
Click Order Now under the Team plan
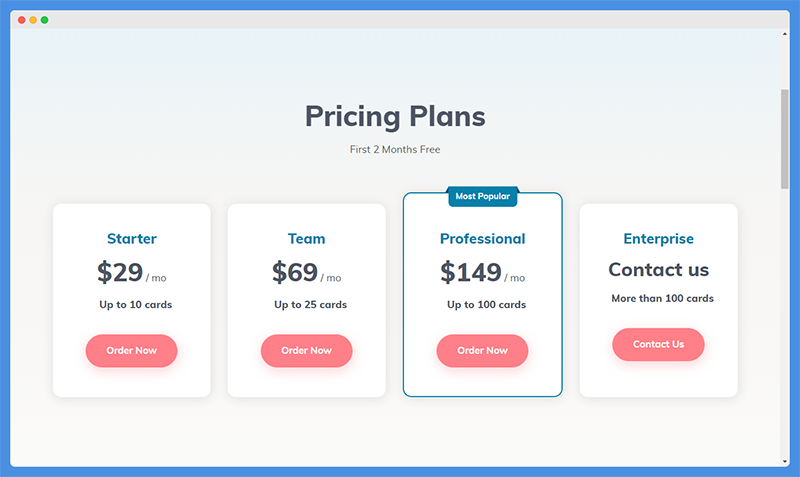pyautogui.click(x=307, y=350)
